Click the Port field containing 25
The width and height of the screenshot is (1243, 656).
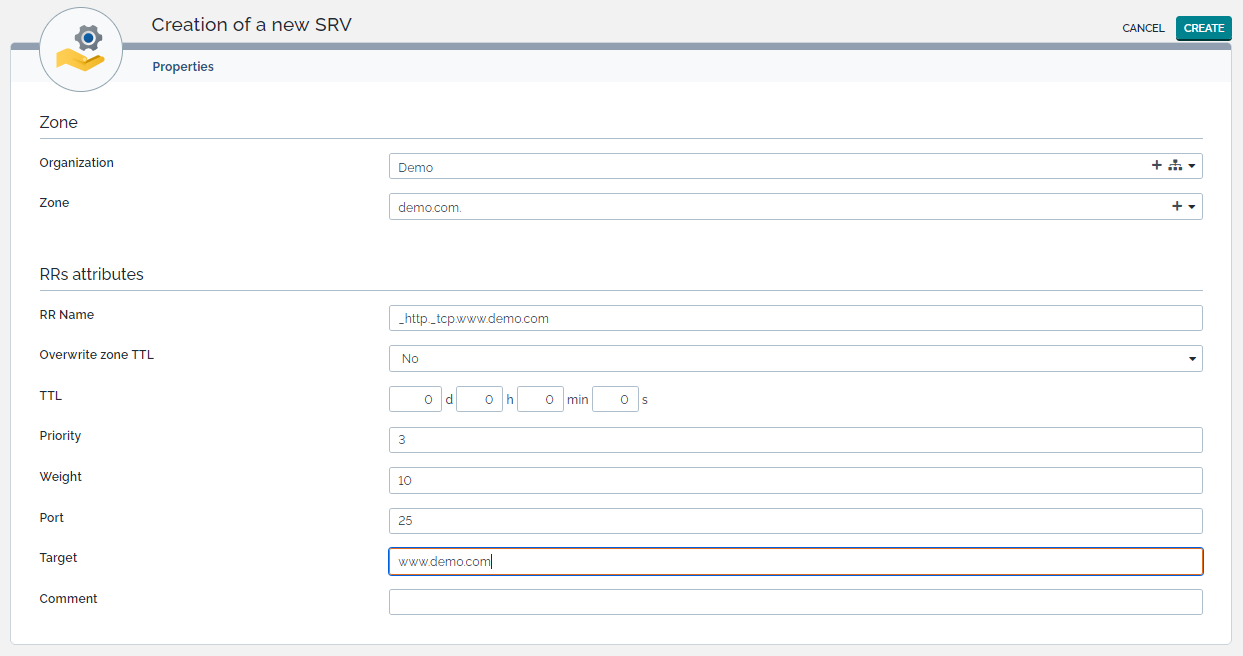coord(795,521)
